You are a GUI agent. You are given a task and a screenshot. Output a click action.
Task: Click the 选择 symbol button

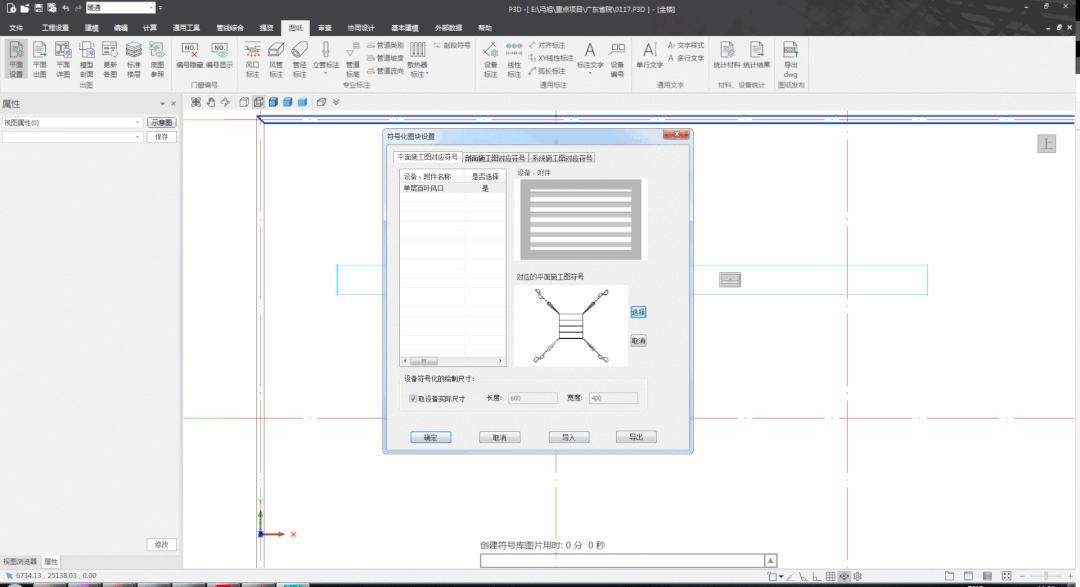click(x=638, y=312)
